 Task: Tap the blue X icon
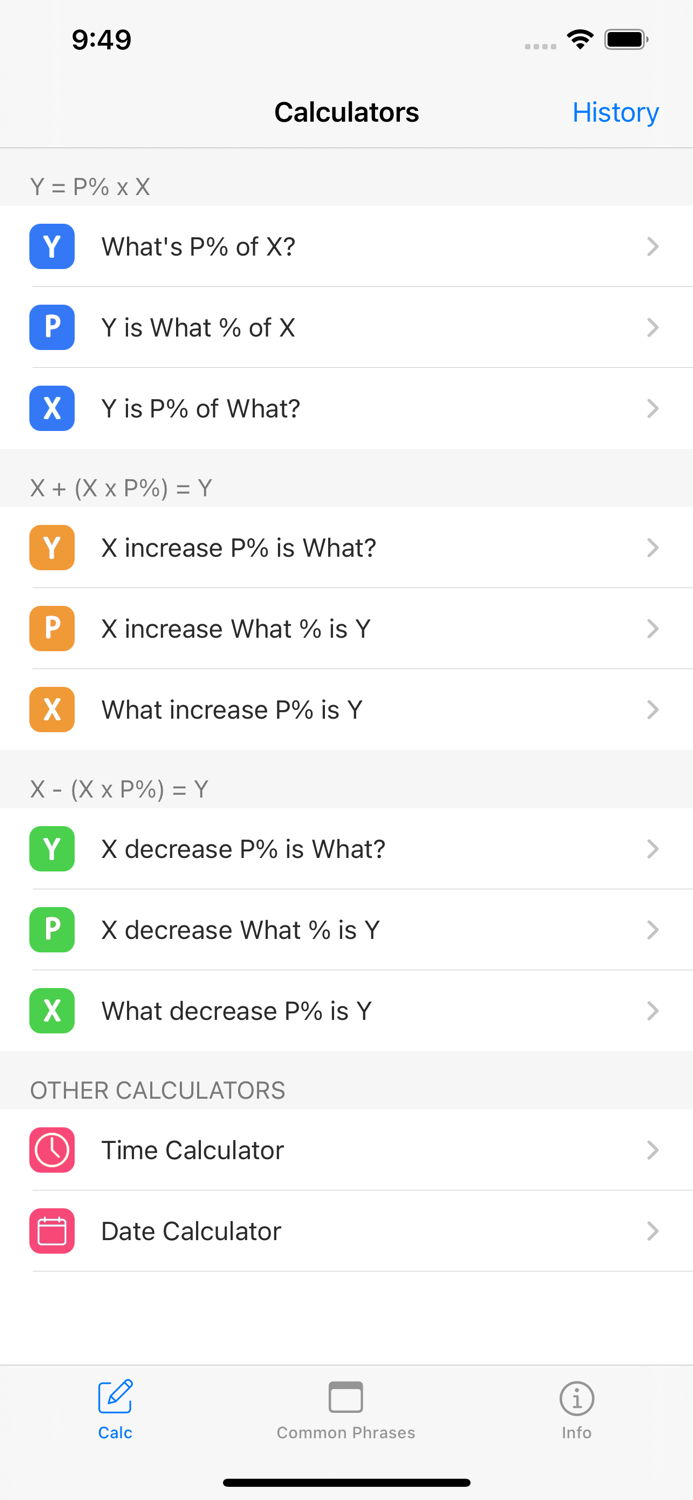(x=52, y=408)
